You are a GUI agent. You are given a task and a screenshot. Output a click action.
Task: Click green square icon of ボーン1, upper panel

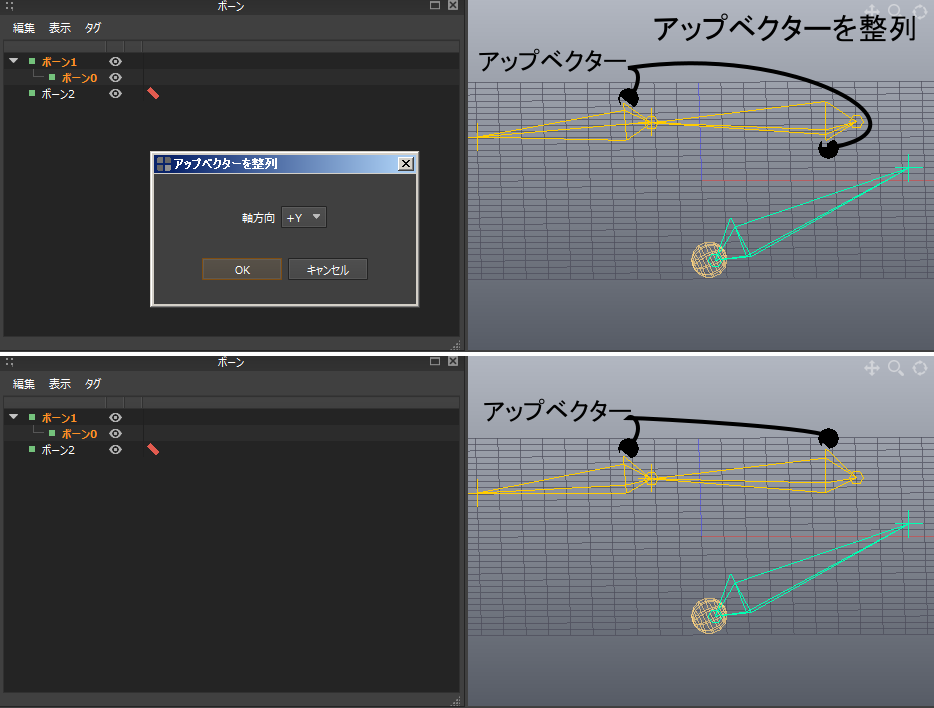(x=32, y=61)
